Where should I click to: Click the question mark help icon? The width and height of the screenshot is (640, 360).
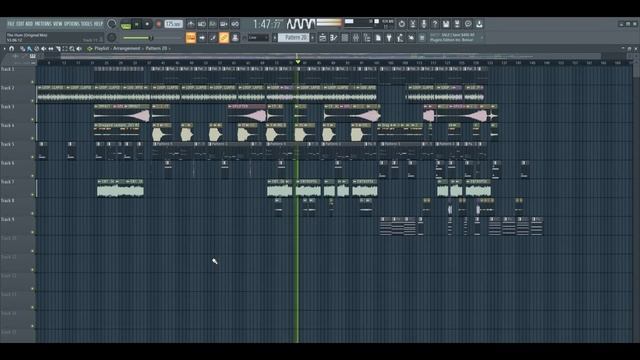(435, 24)
